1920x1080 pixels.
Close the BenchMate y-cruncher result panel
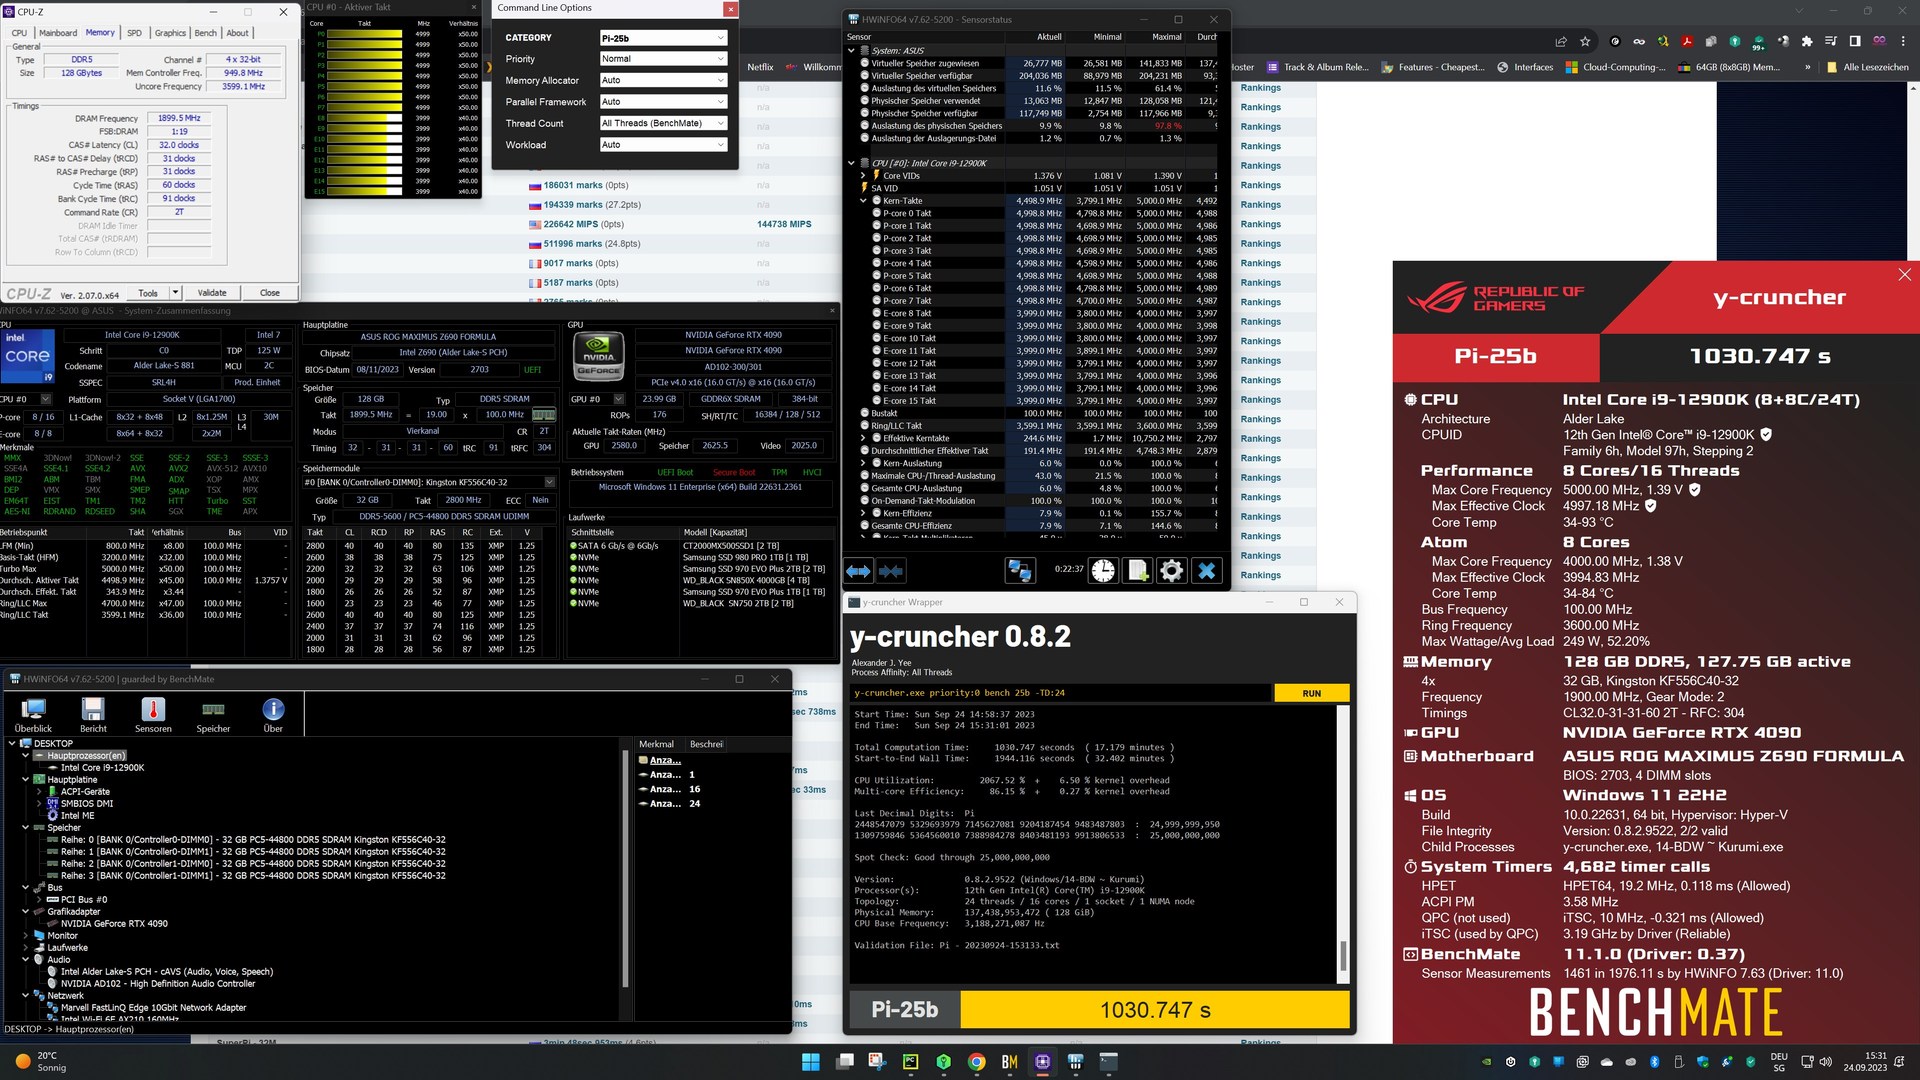(1904, 274)
